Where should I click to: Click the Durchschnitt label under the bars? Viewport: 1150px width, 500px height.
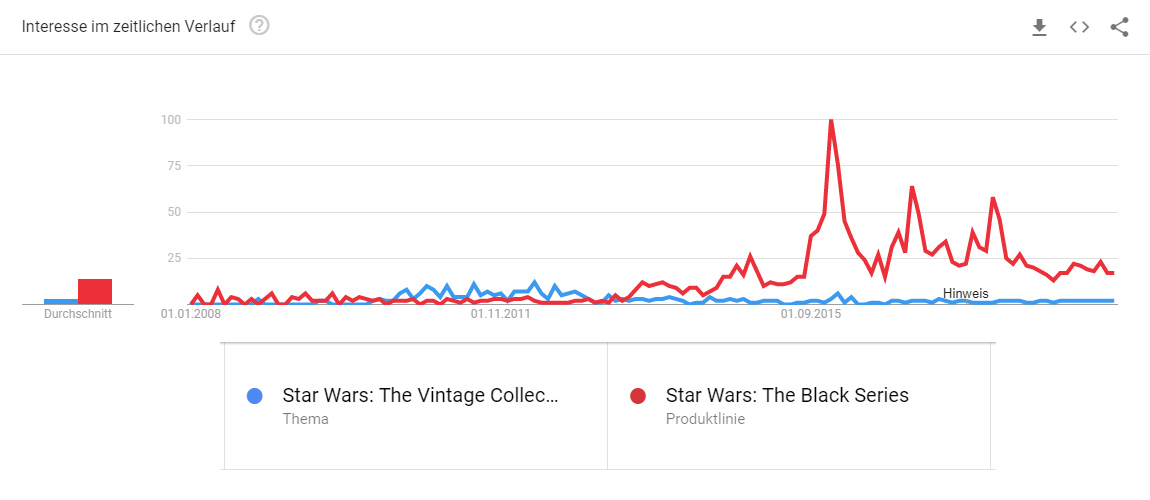tap(78, 314)
